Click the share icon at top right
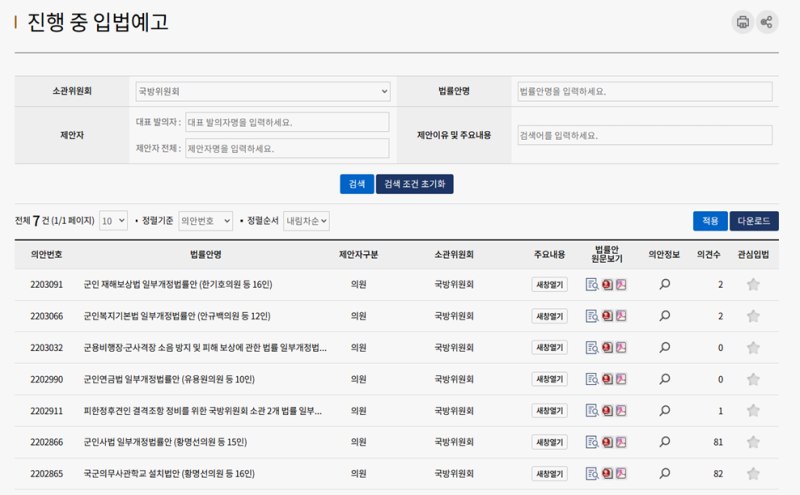 pos(768,22)
